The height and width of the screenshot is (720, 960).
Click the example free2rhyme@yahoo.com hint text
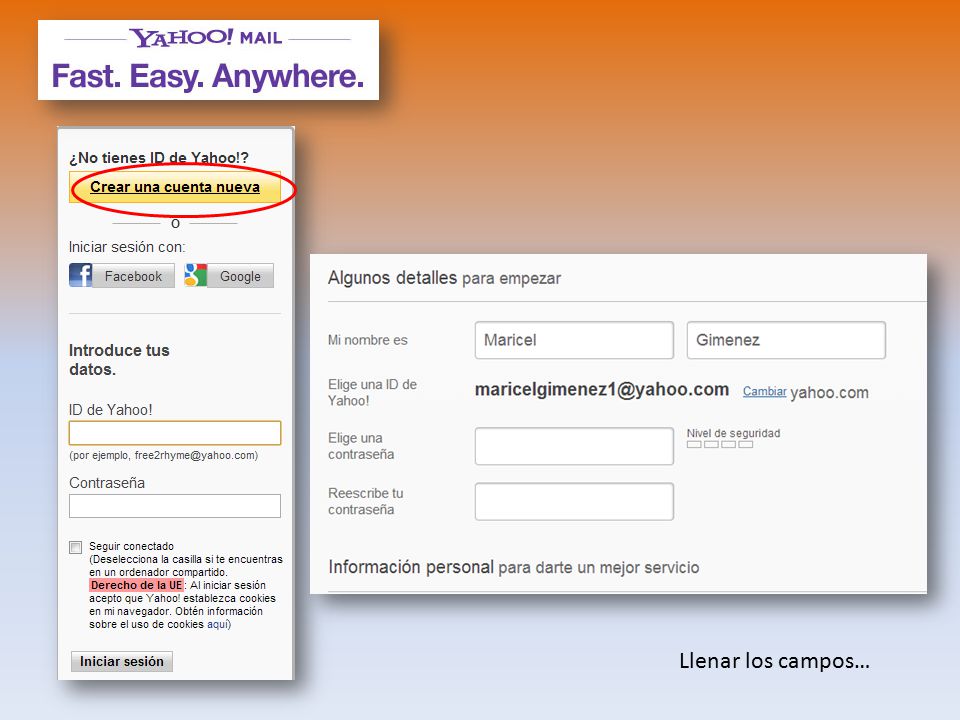pos(163,456)
